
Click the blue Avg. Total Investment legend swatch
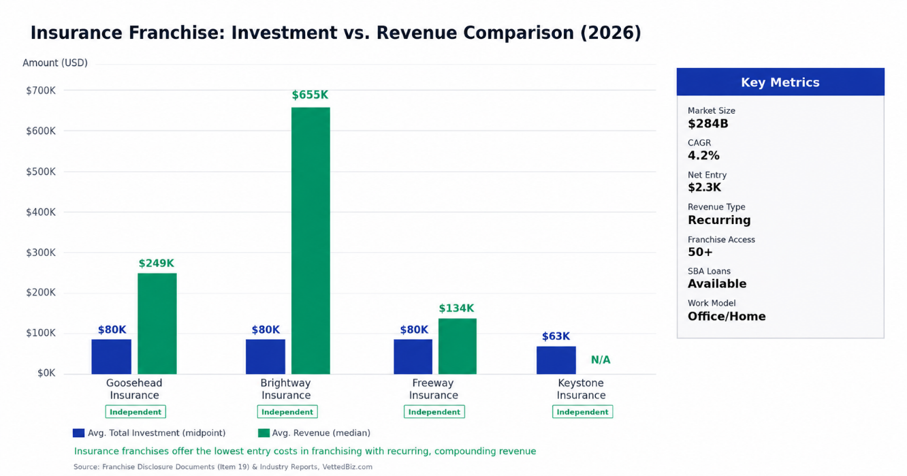[79, 433]
